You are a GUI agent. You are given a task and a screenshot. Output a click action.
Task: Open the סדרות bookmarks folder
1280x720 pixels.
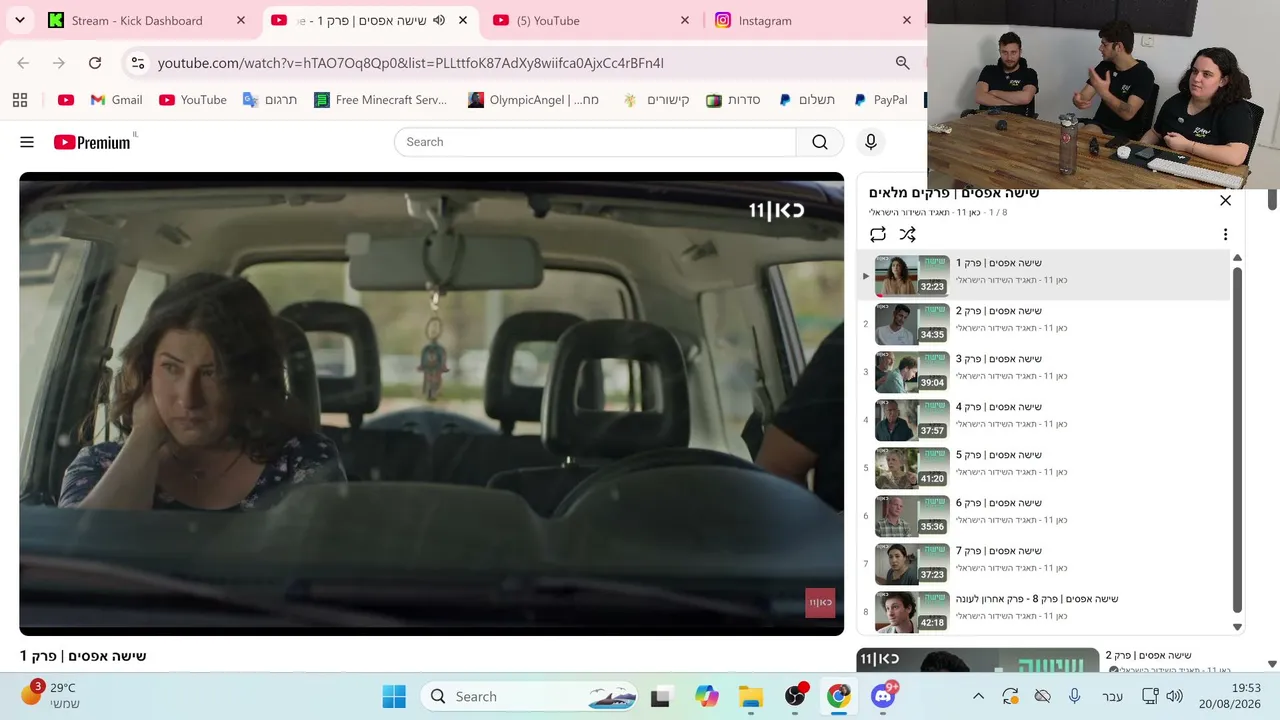[x=733, y=100]
